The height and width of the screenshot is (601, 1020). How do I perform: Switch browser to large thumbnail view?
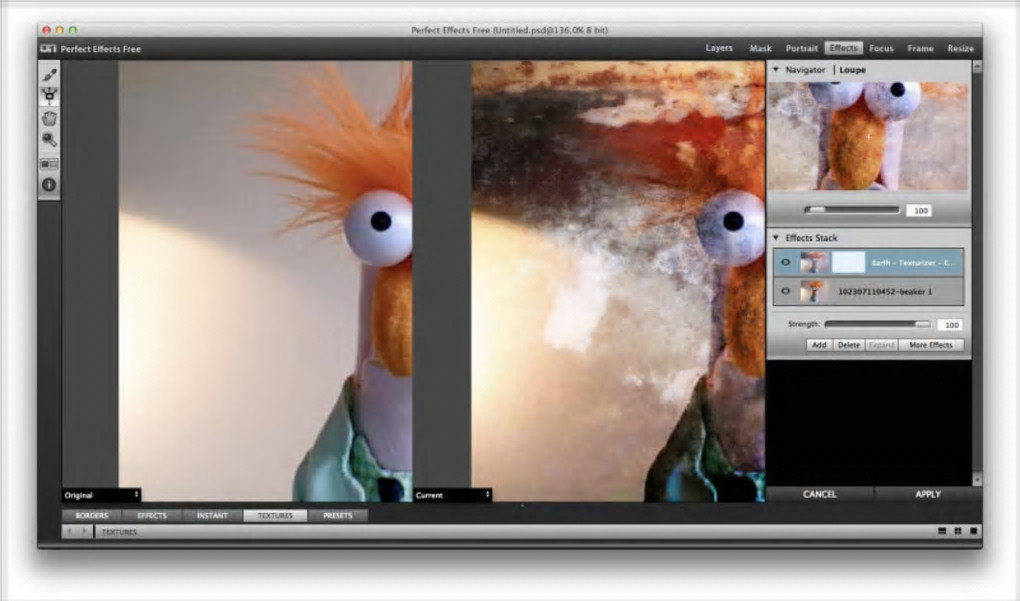point(973,531)
